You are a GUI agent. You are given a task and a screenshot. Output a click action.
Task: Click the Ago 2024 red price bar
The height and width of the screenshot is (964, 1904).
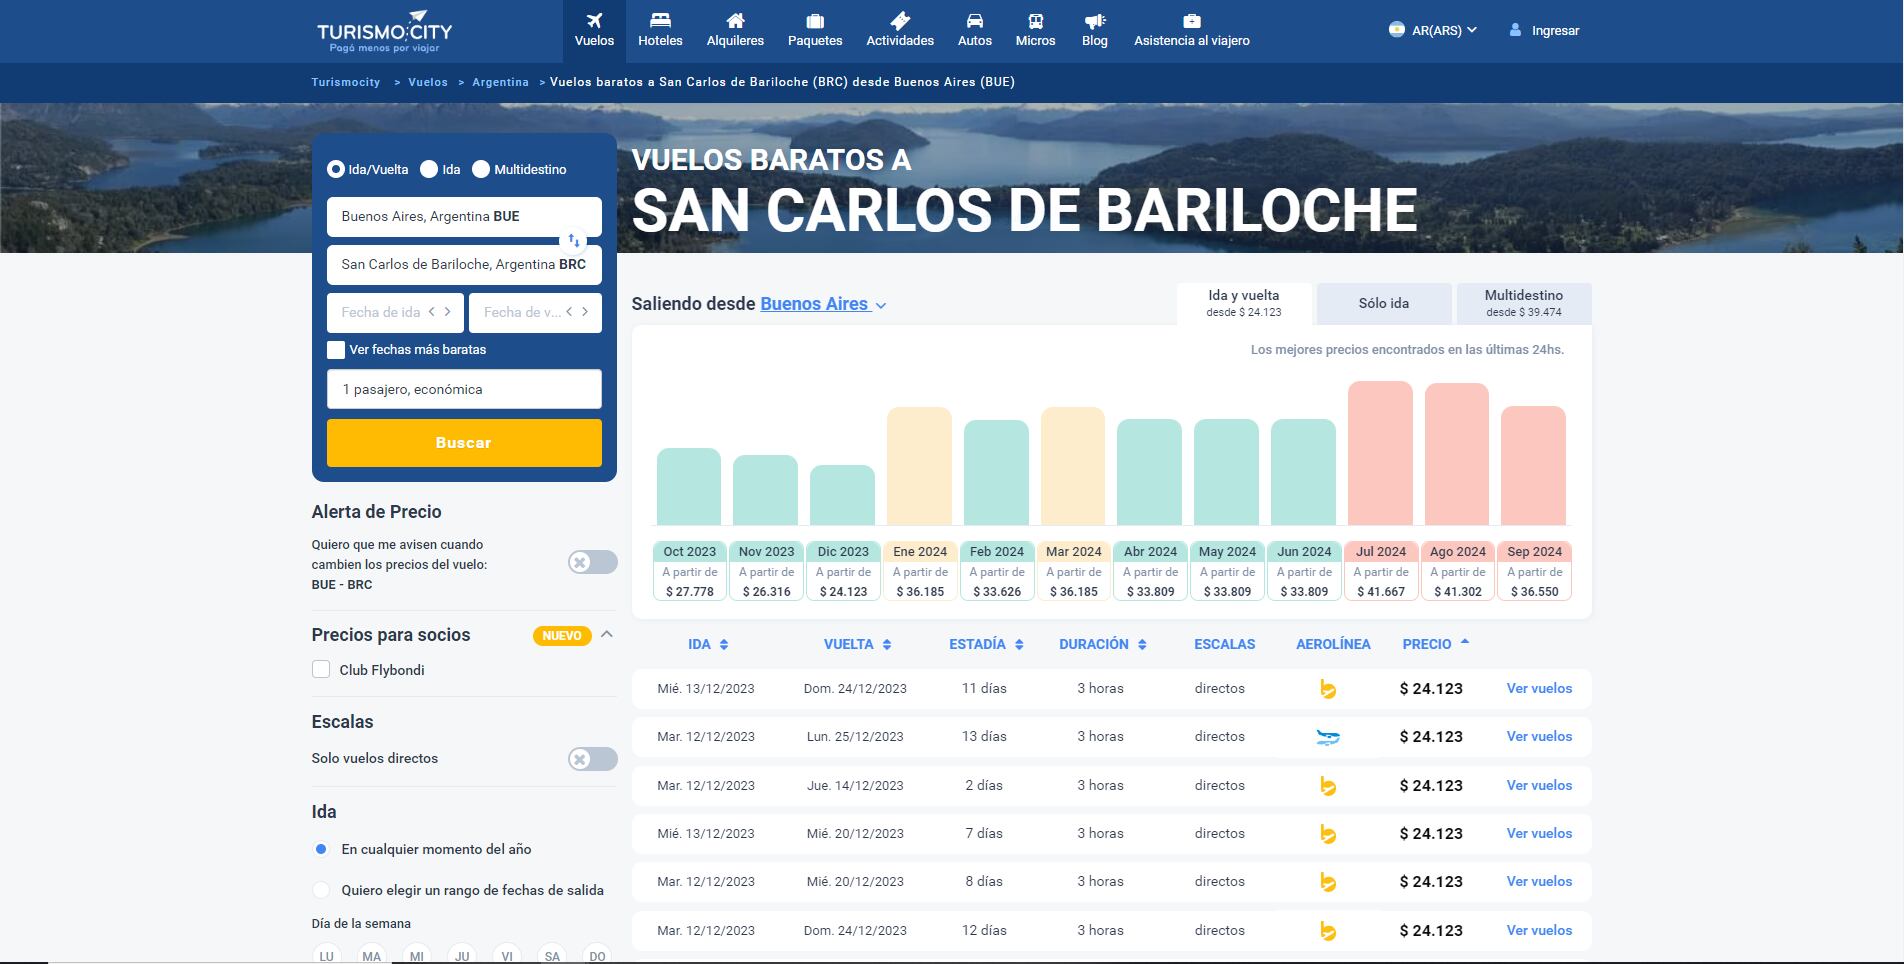1457,454
